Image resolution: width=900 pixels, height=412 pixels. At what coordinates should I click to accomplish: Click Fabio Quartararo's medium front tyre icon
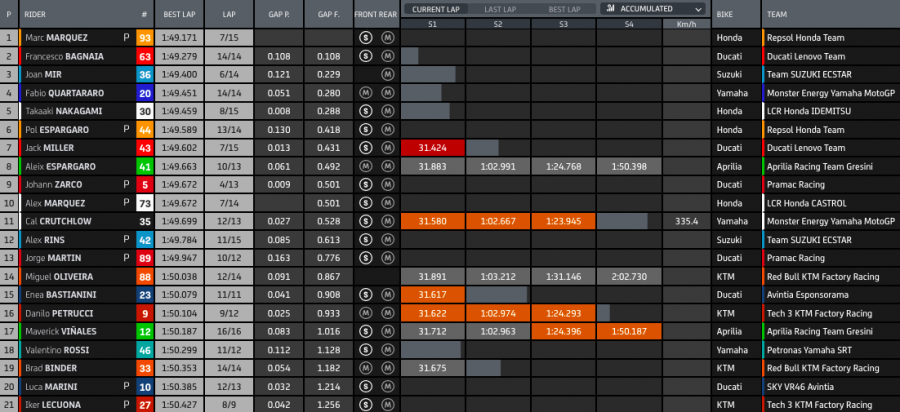(366, 93)
